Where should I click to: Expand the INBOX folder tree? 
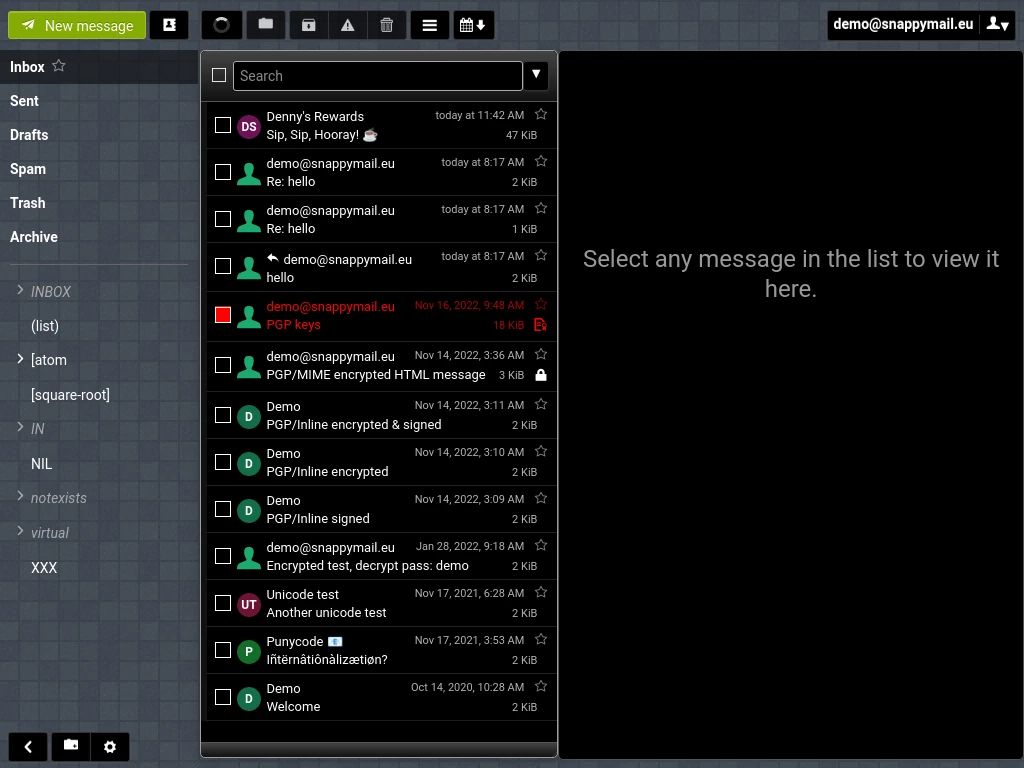[x=19, y=291]
